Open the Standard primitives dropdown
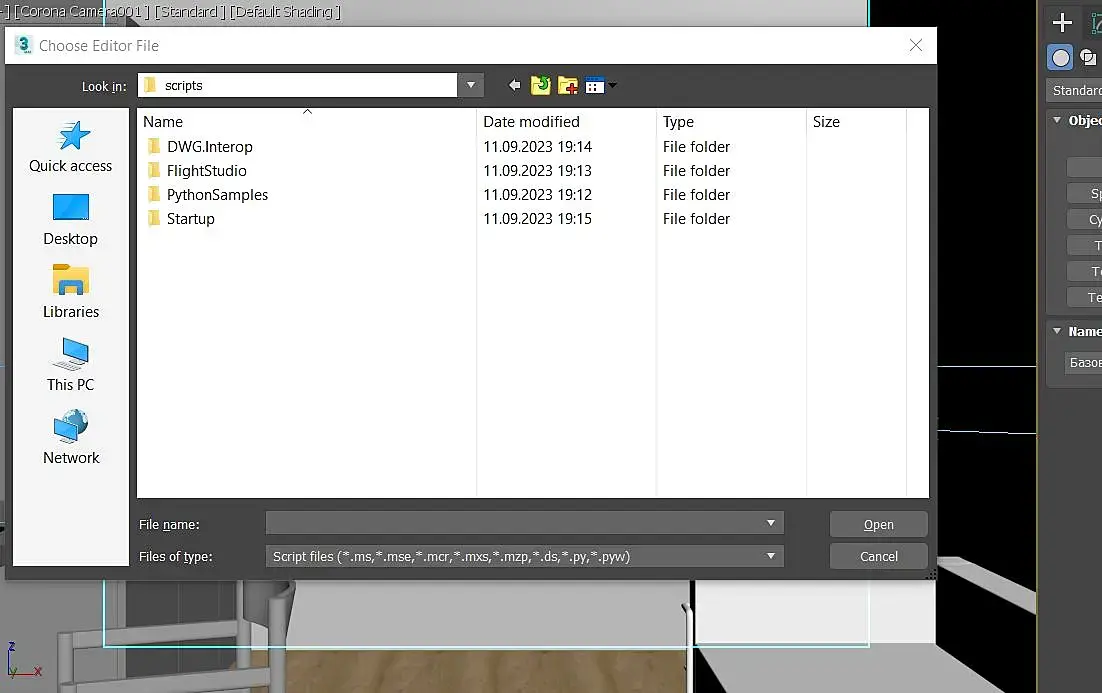 click(x=1074, y=91)
